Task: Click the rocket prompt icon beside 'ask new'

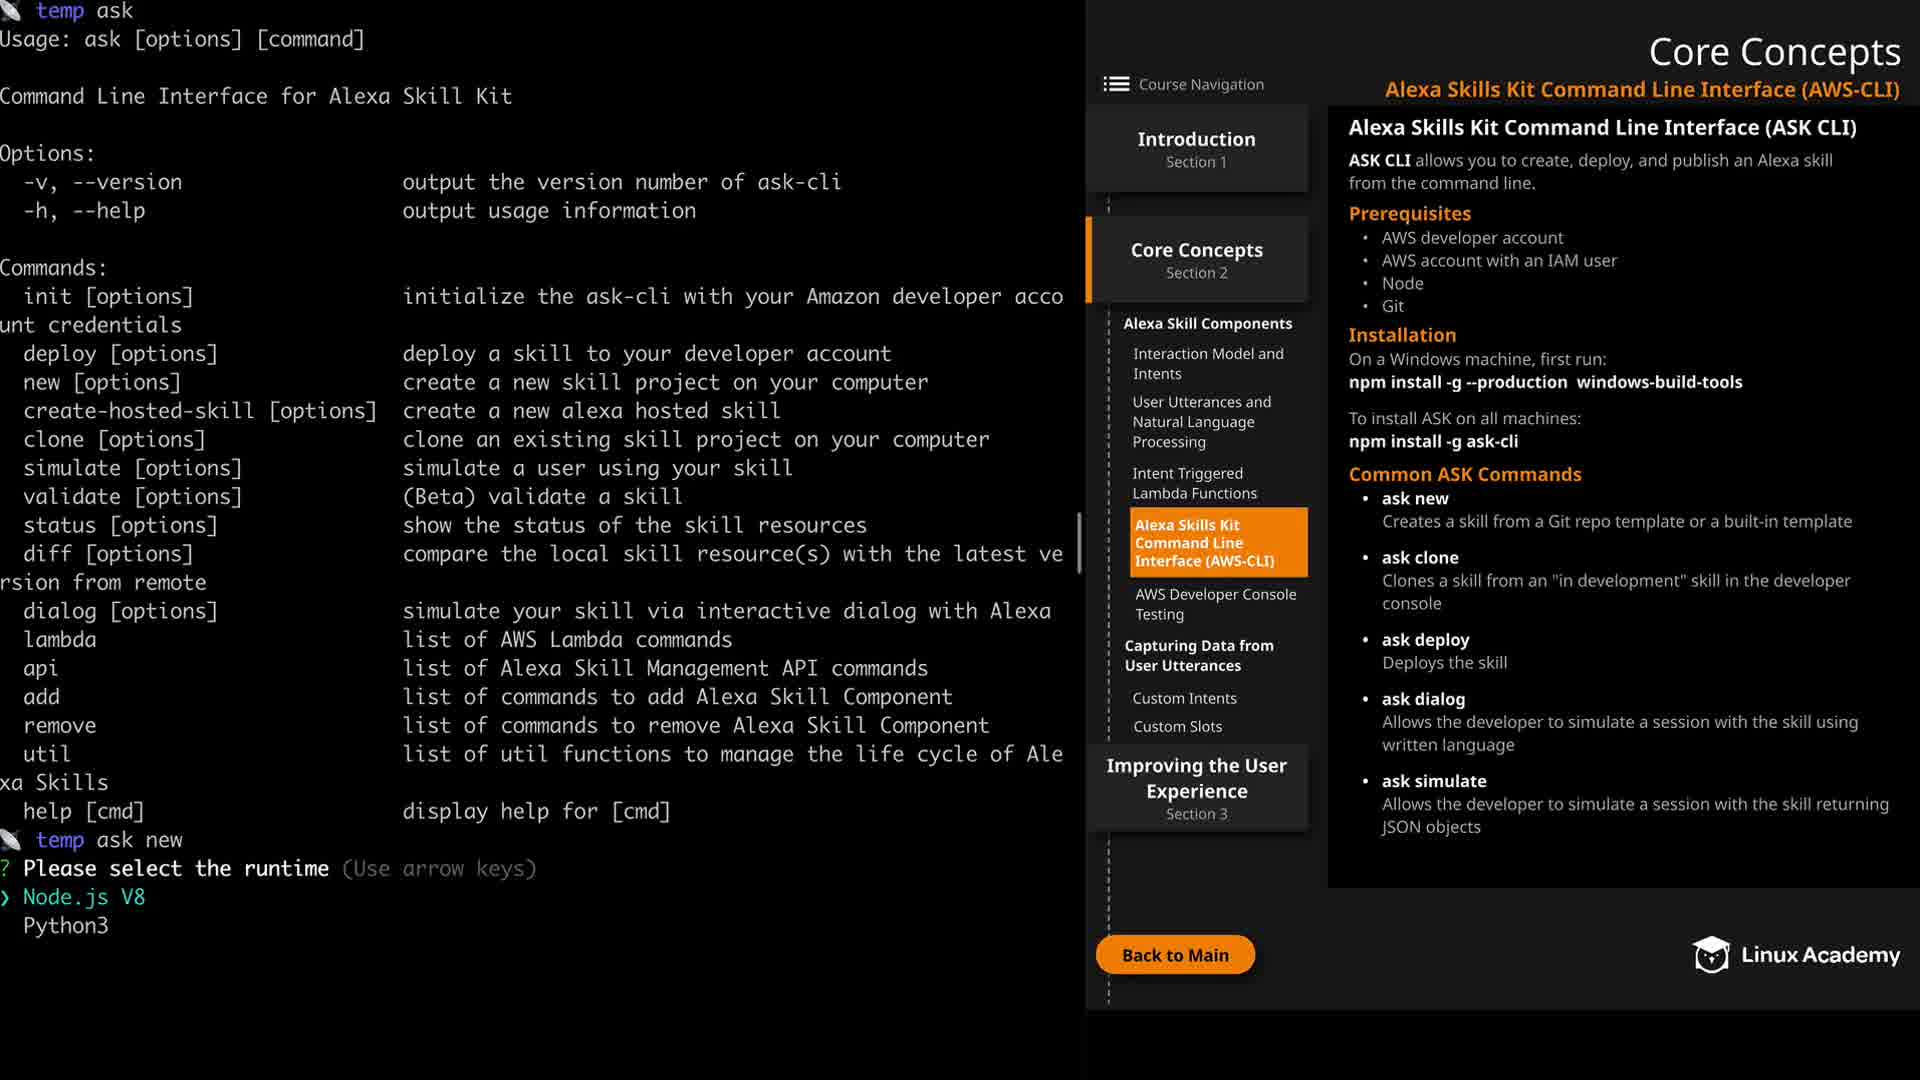Action: (x=11, y=840)
